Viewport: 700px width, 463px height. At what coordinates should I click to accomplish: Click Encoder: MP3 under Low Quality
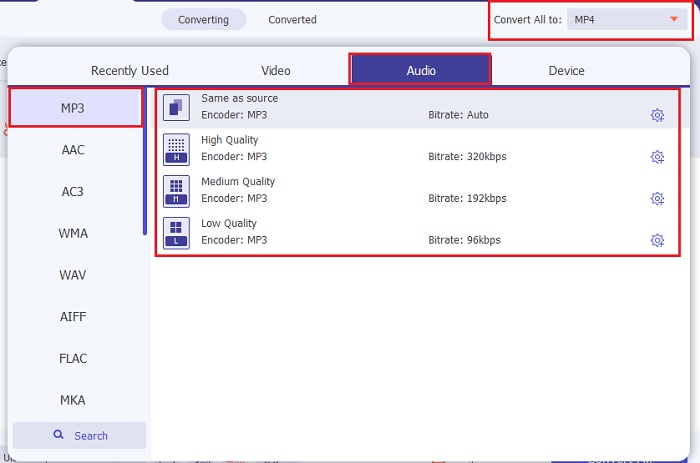(x=234, y=240)
